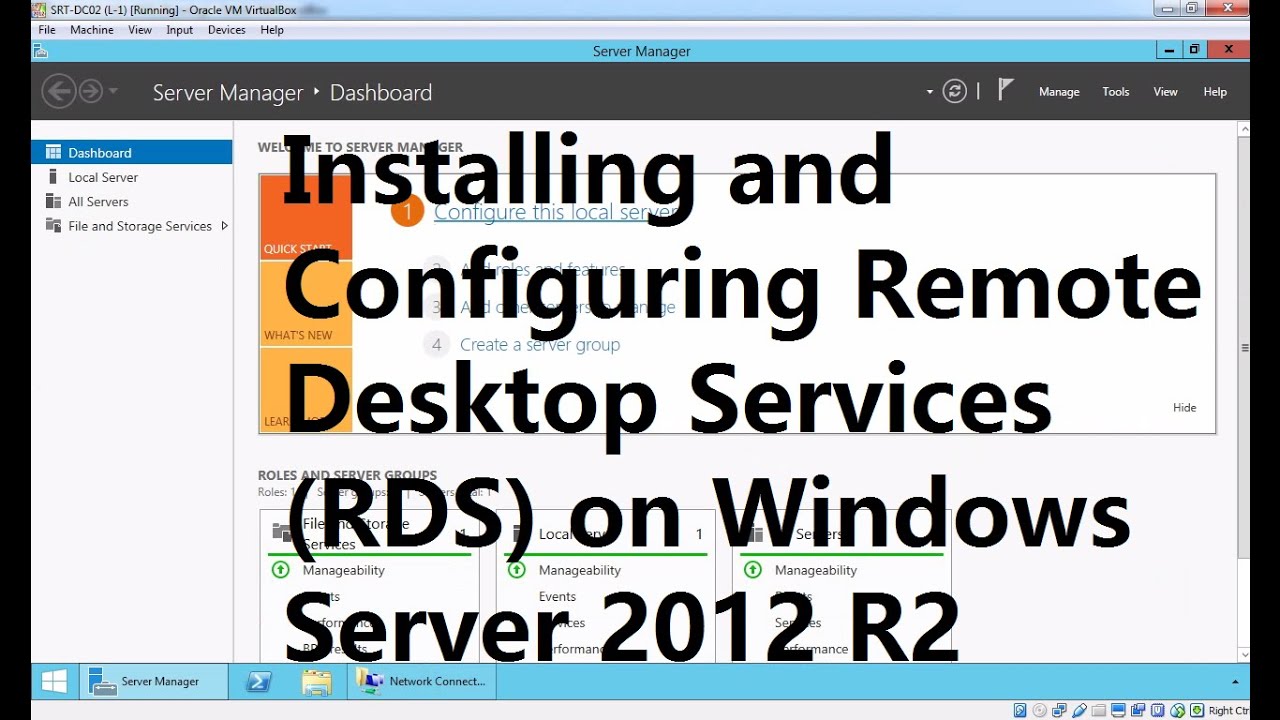This screenshot has height=720, width=1280.
Task: Click the 'Create a server group' link
Action: pos(540,345)
